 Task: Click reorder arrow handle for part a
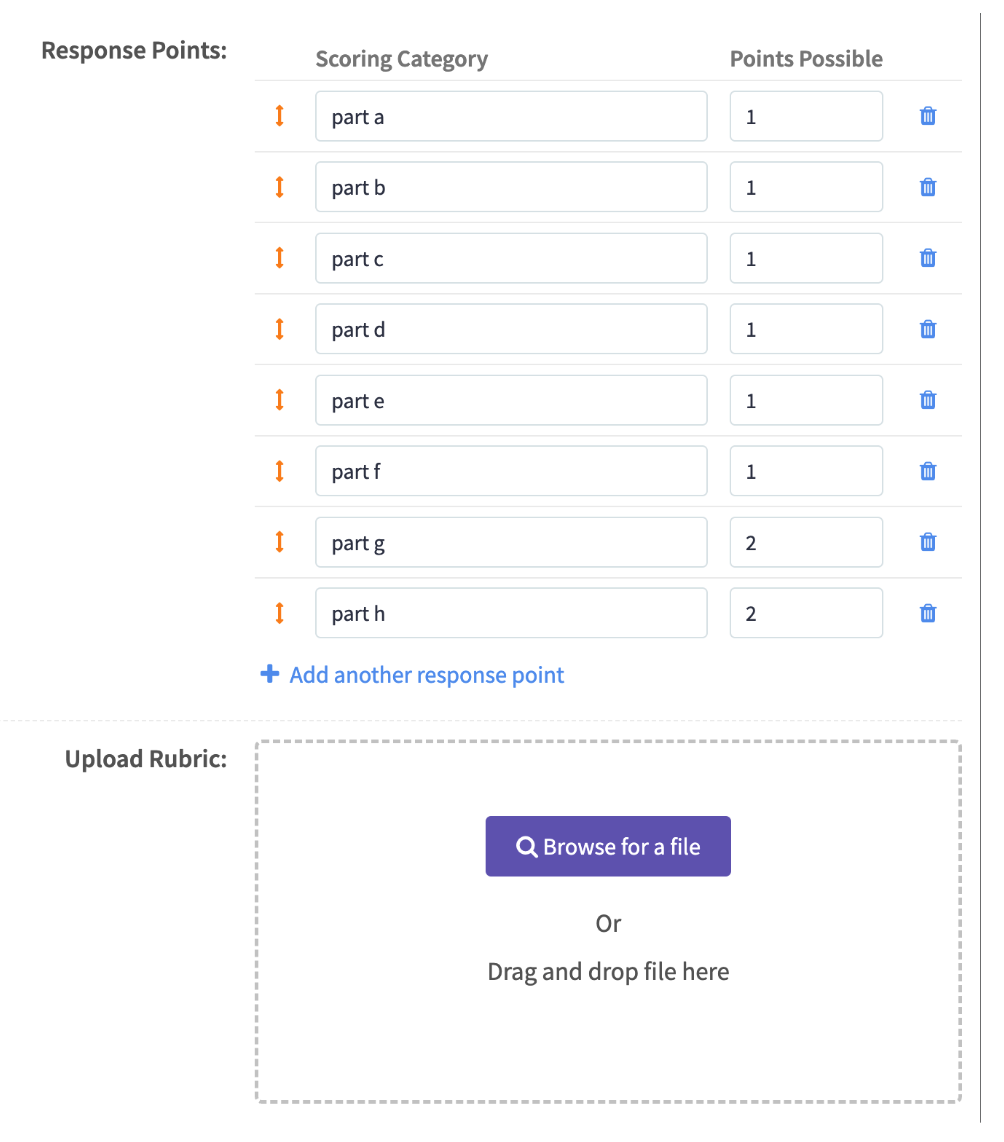coord(280,116)
